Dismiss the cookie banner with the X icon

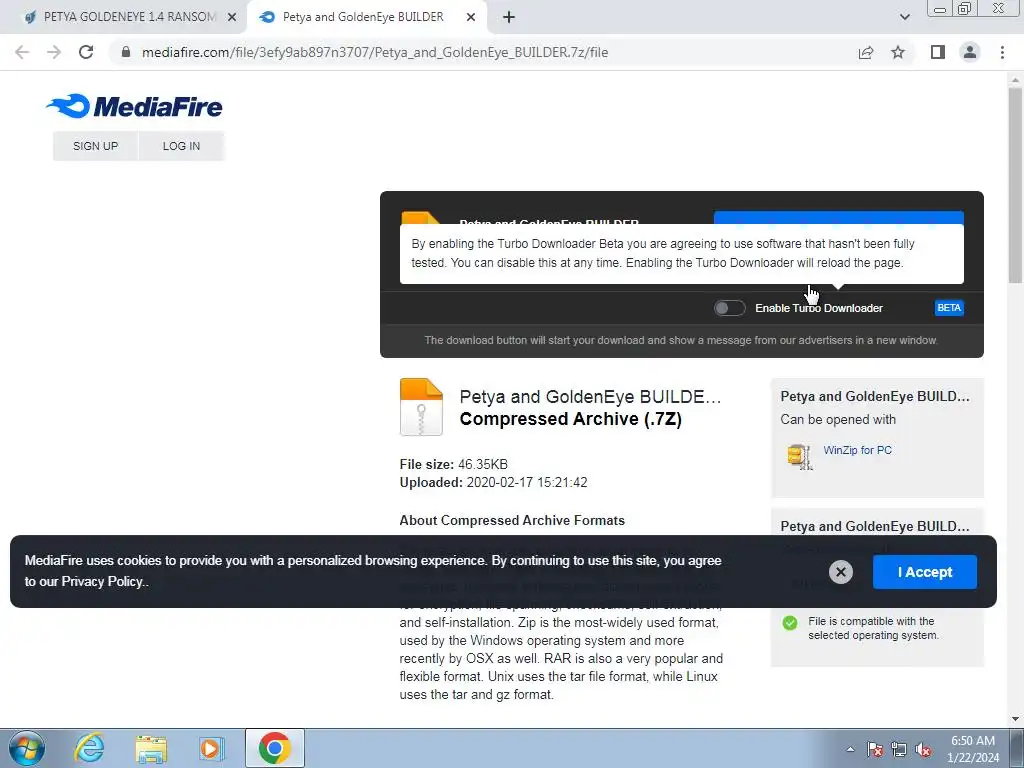[x=840, y=572]
